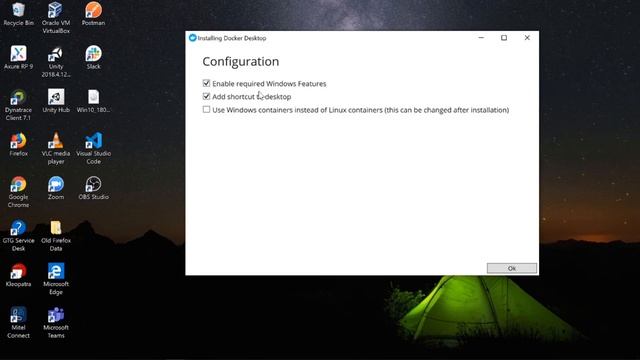Select Axure RP 9 desktop icon
This screenshot has height=360, width=640.
[18, 58]
